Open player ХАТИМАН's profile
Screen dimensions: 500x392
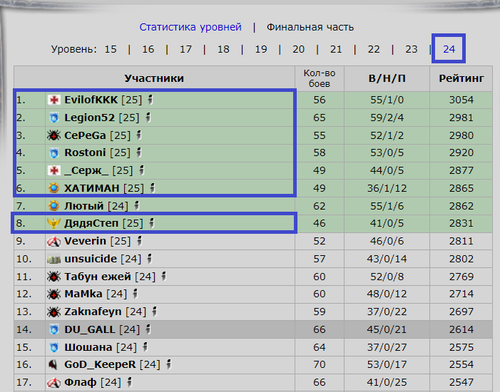[x=92, y=188]
